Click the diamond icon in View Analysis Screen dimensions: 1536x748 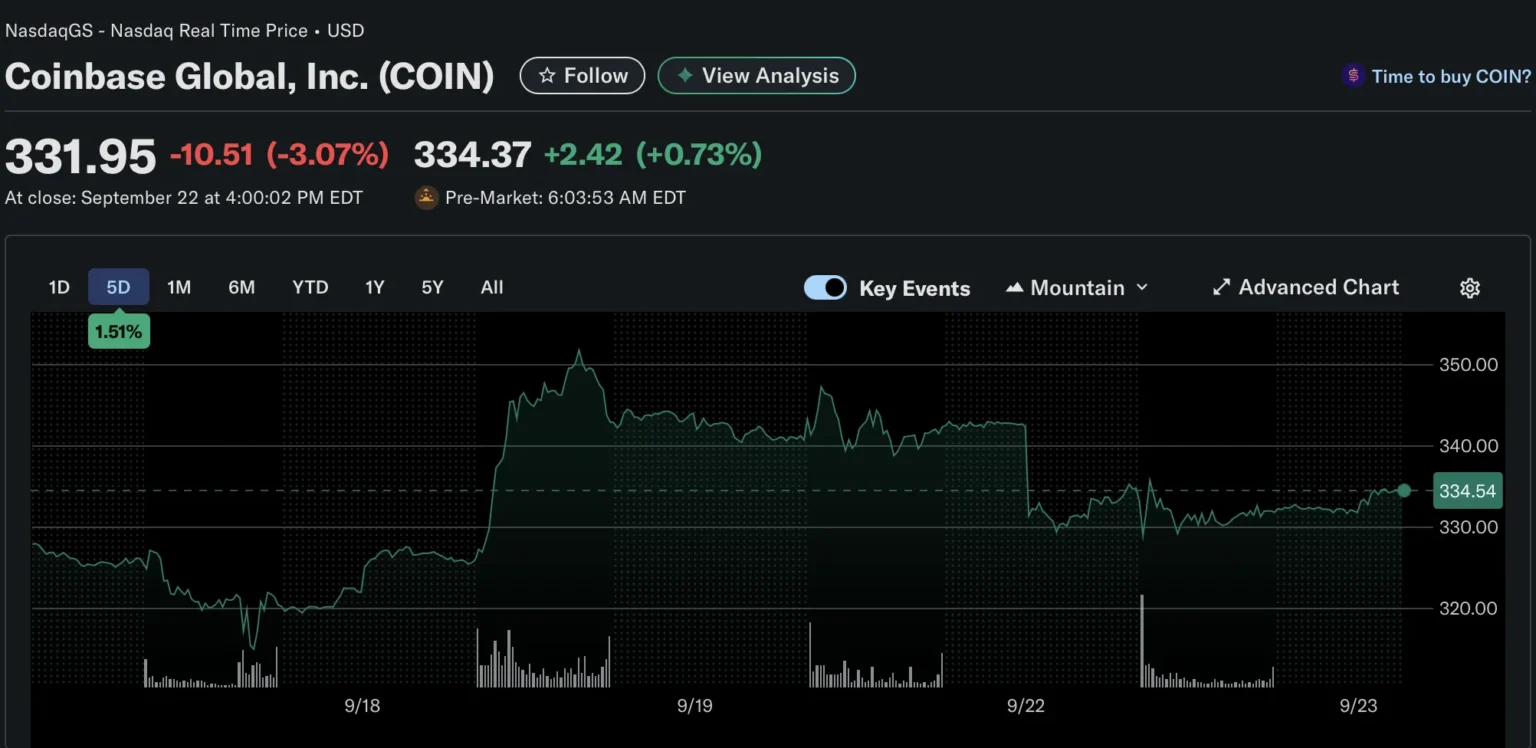click(686, 75)
